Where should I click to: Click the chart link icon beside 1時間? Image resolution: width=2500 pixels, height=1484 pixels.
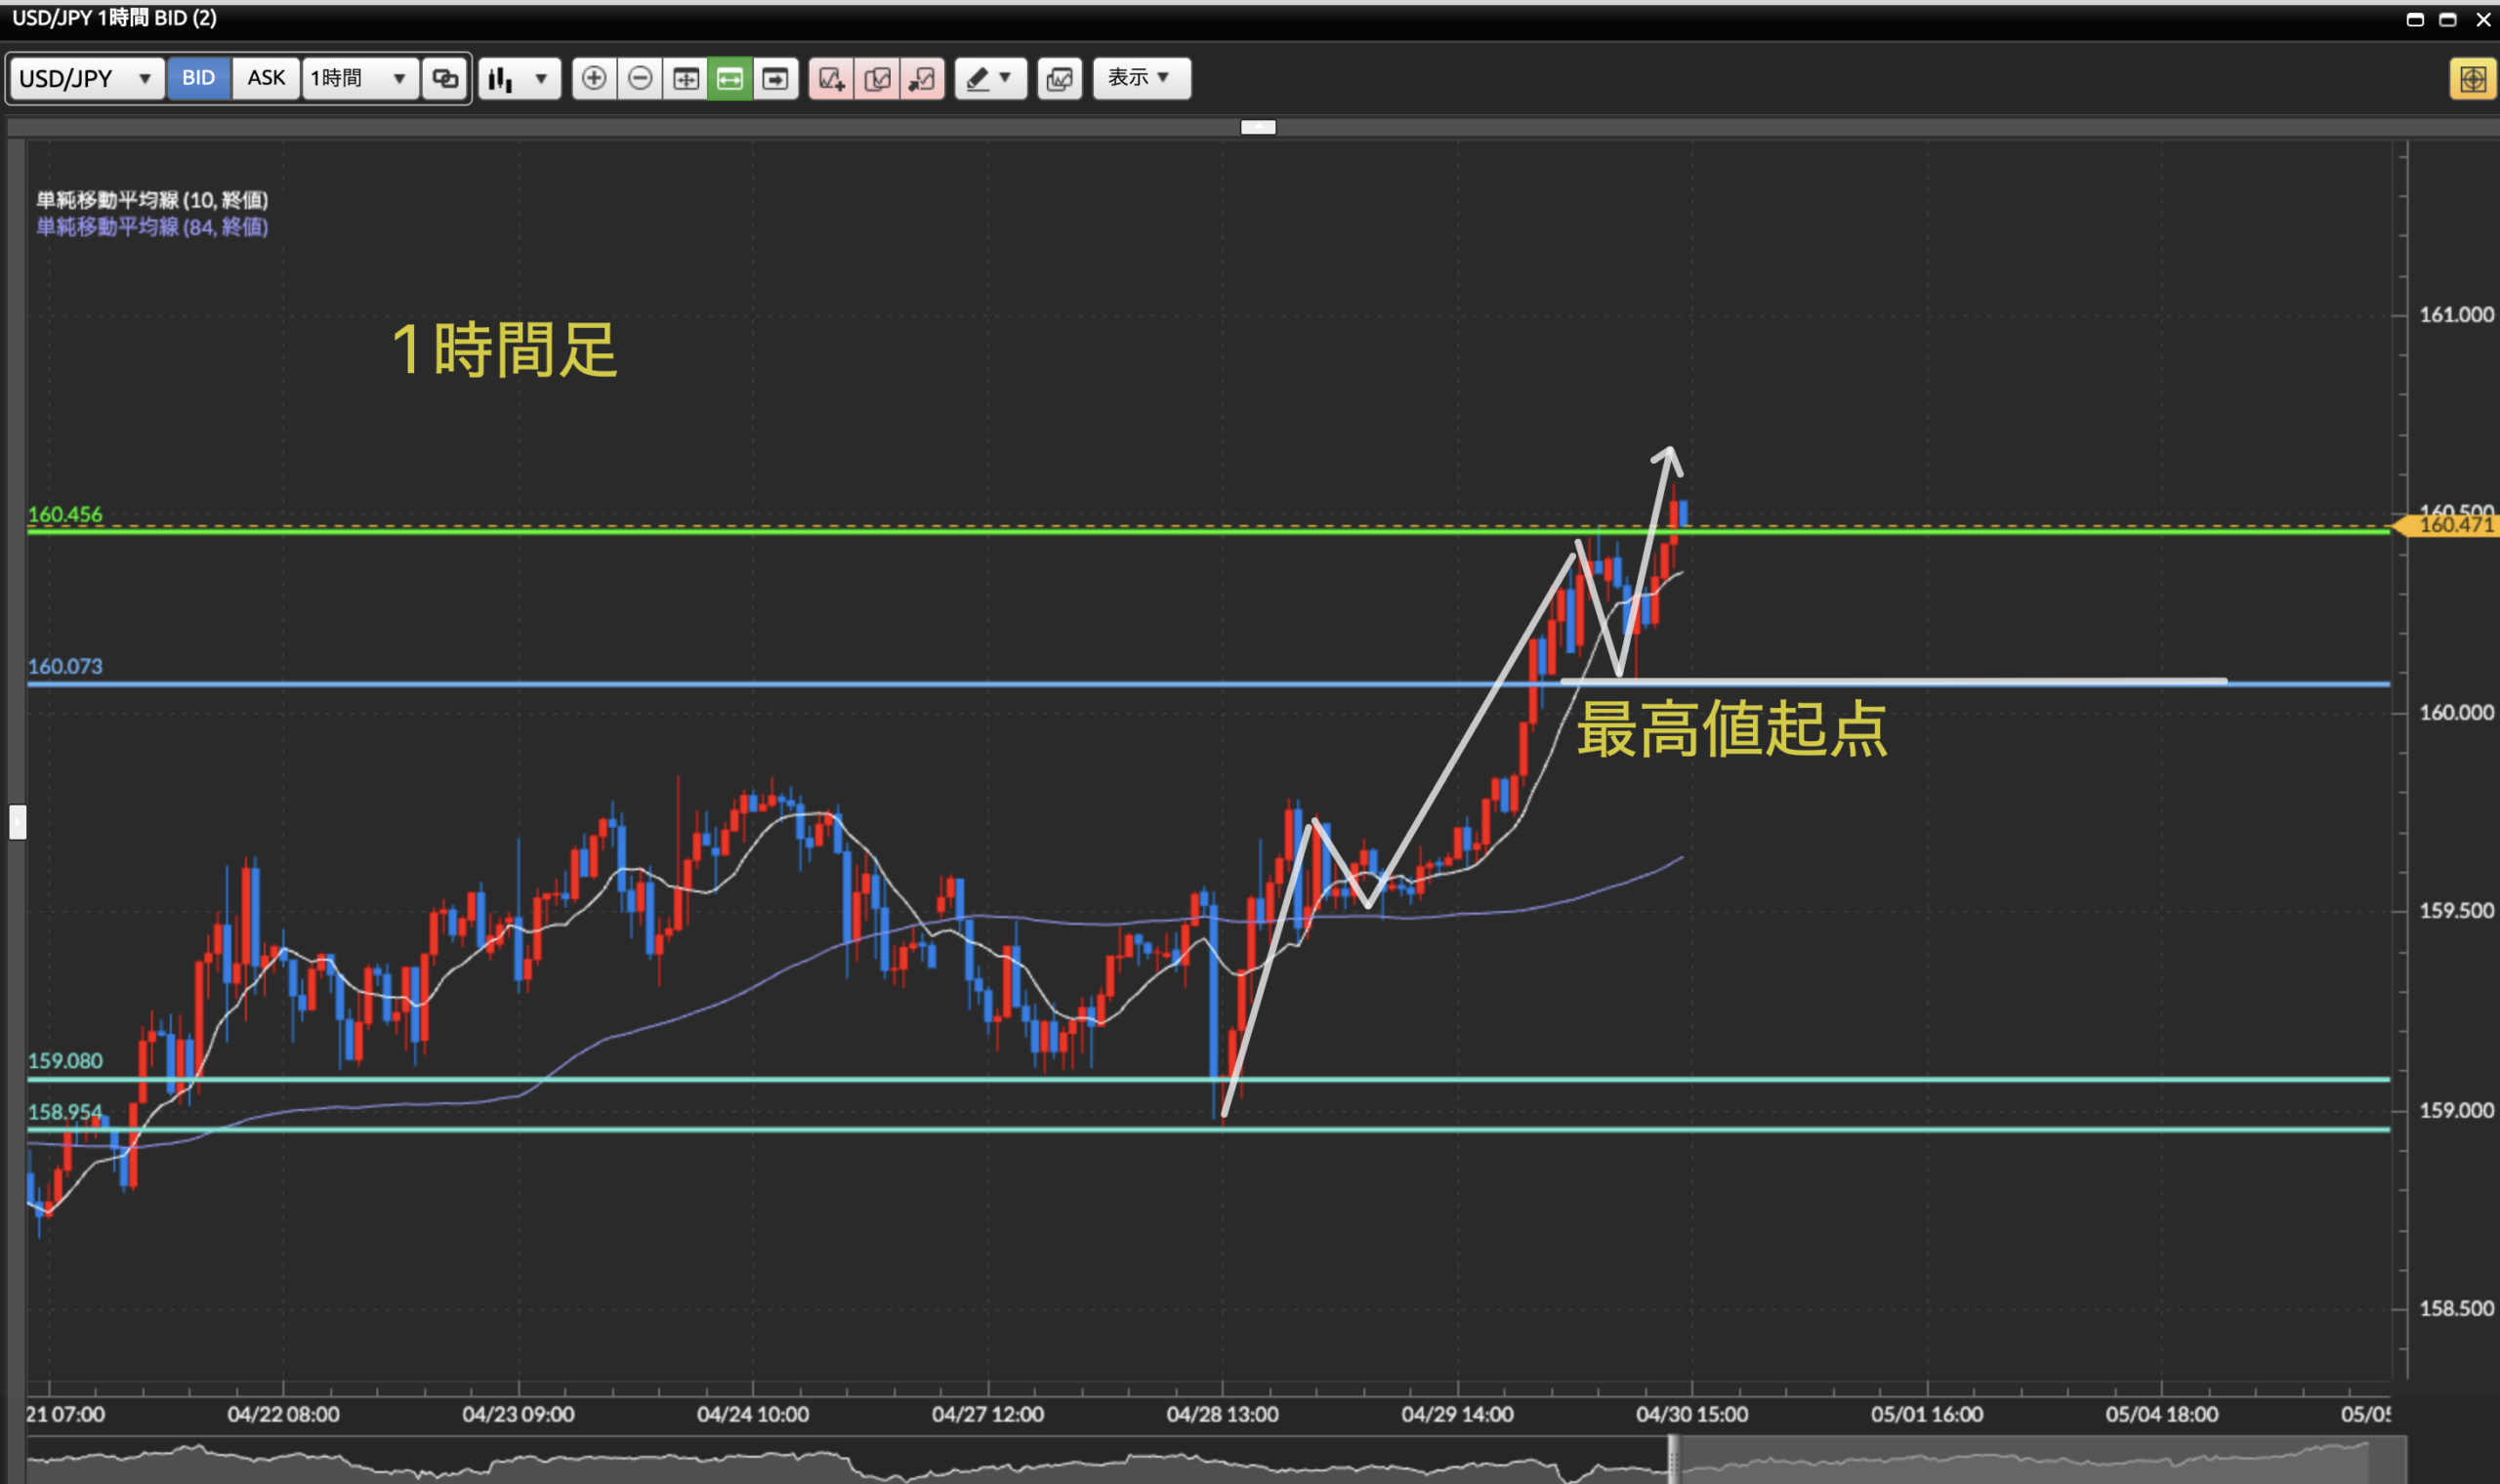point(445,78)
